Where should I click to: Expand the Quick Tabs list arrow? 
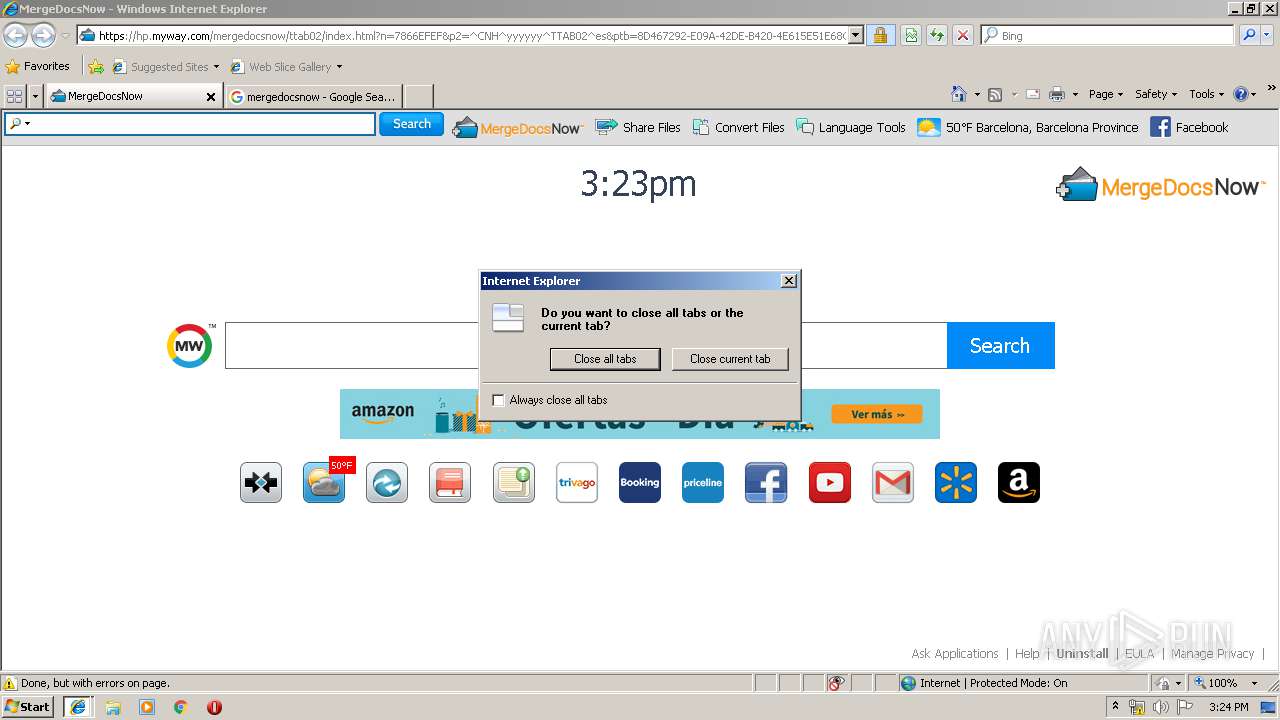click(35, 96)
